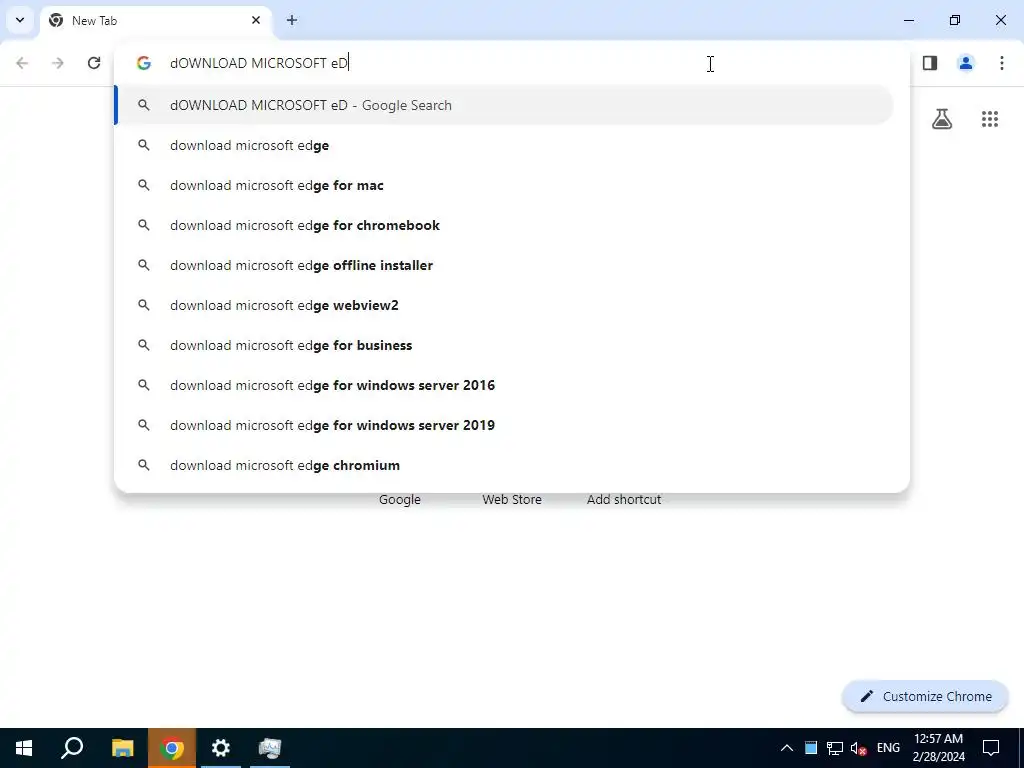
Task: Open File Explorer from taskbar
Action: 122,748
